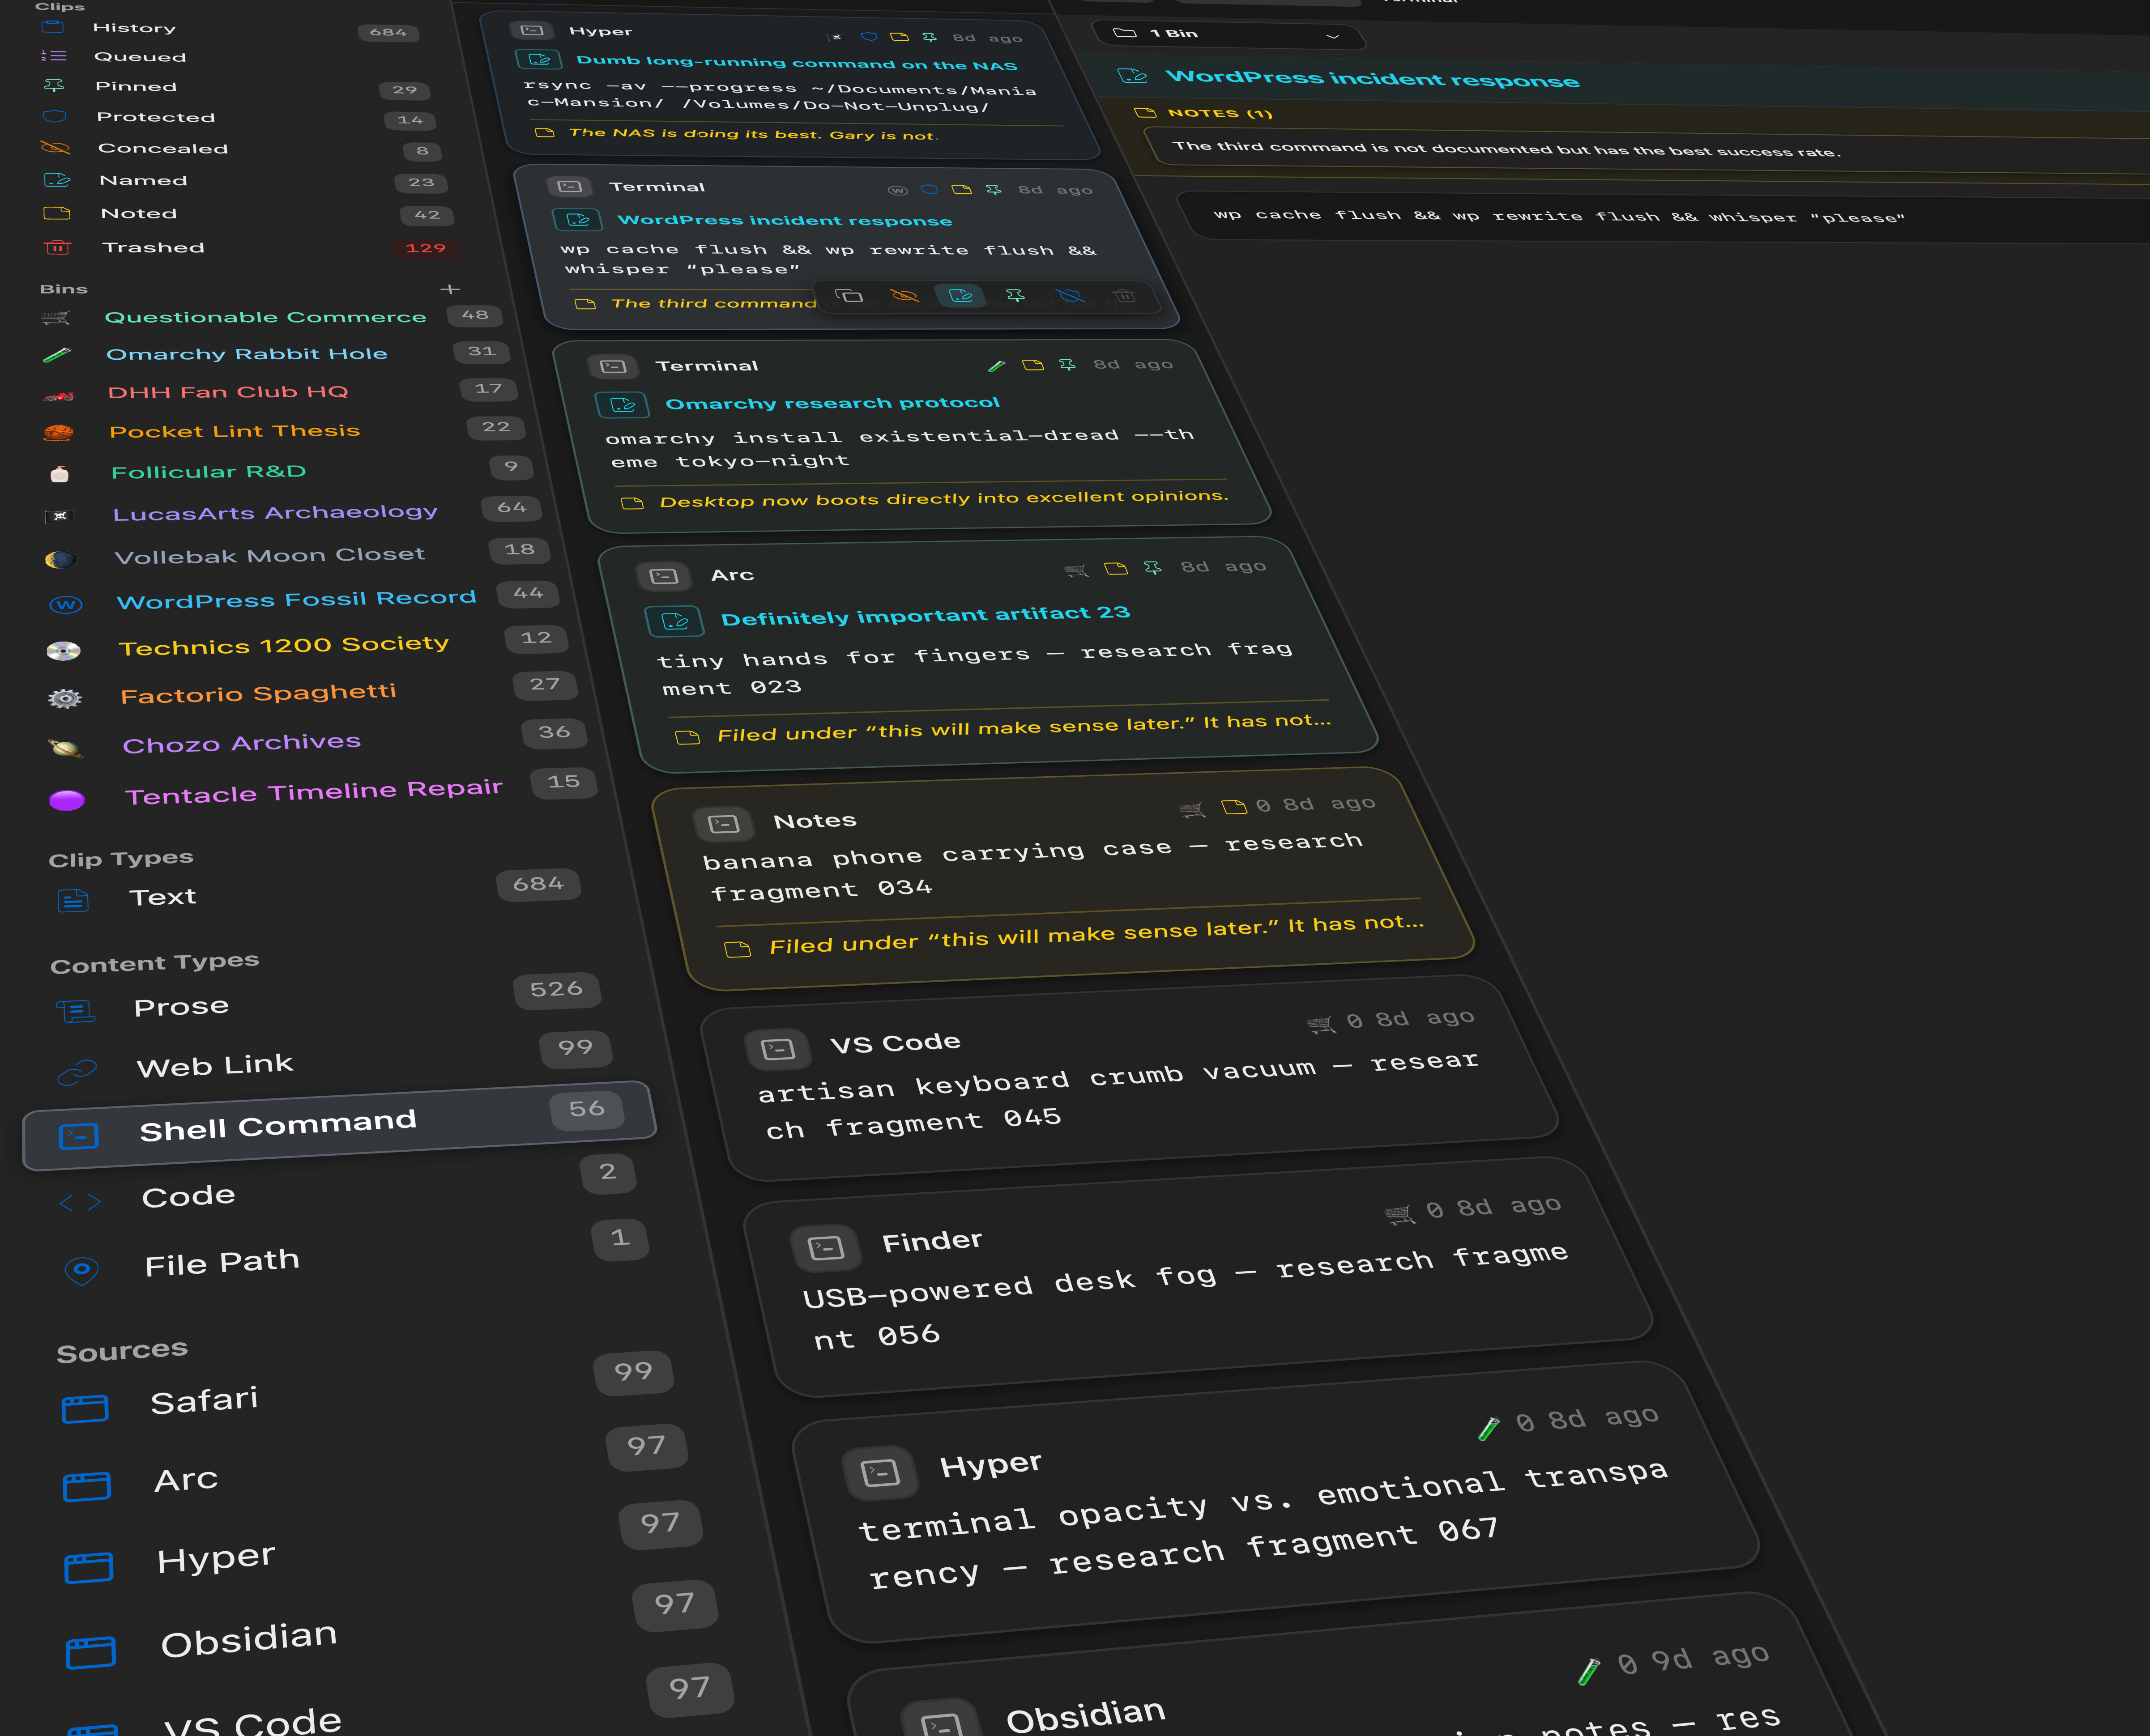
Task: Click the red car icon of DHH Fan Club HQ
Action: [58, 395]
